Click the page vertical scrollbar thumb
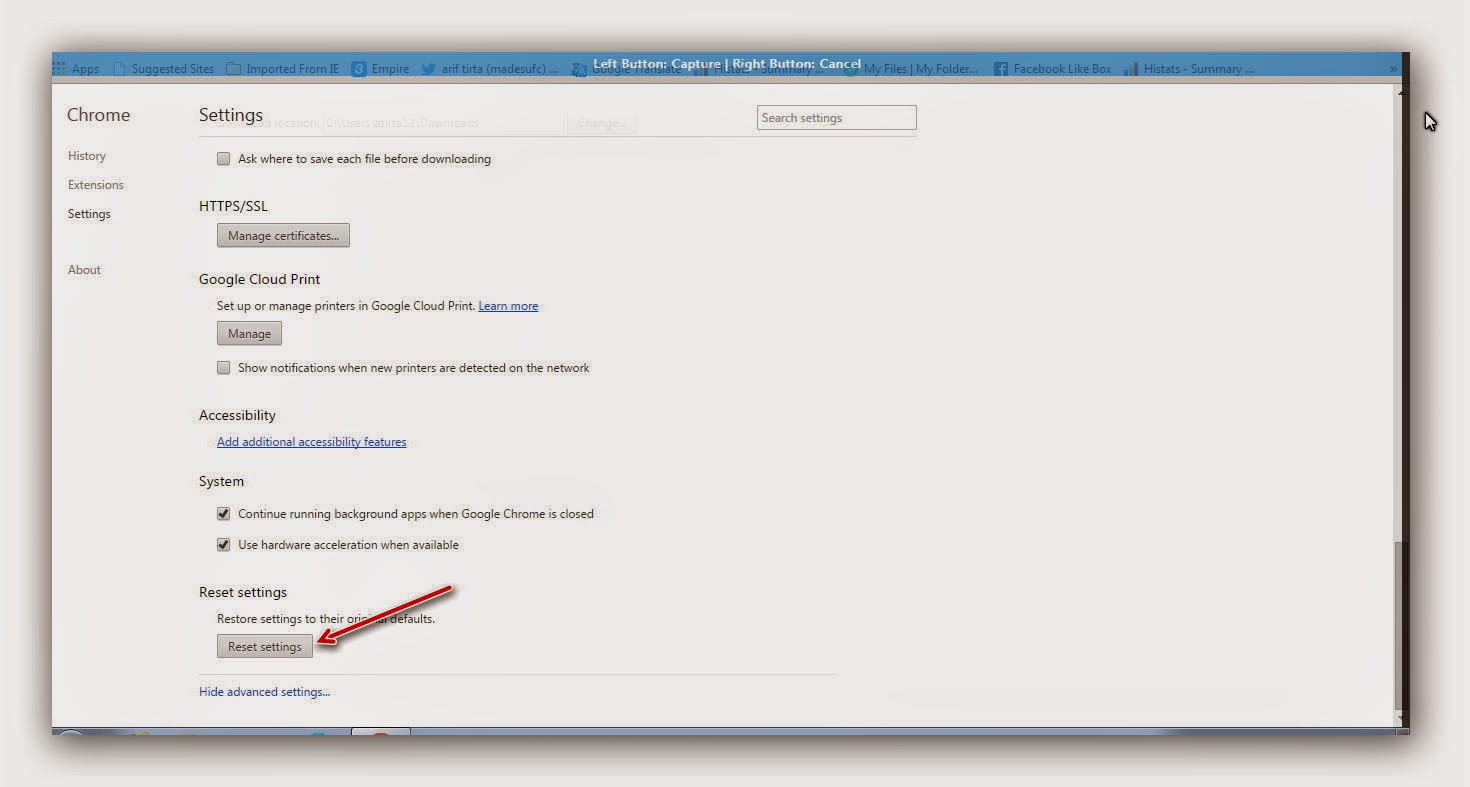This screenshot has height=787, width=1470. point(1399,625)
